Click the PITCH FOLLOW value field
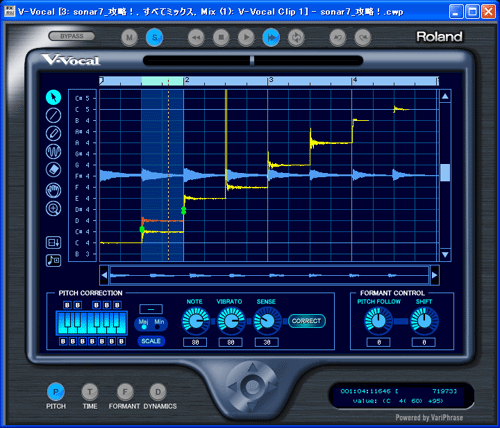Screen dimensions: 500x428 click(x=379, y=342)
